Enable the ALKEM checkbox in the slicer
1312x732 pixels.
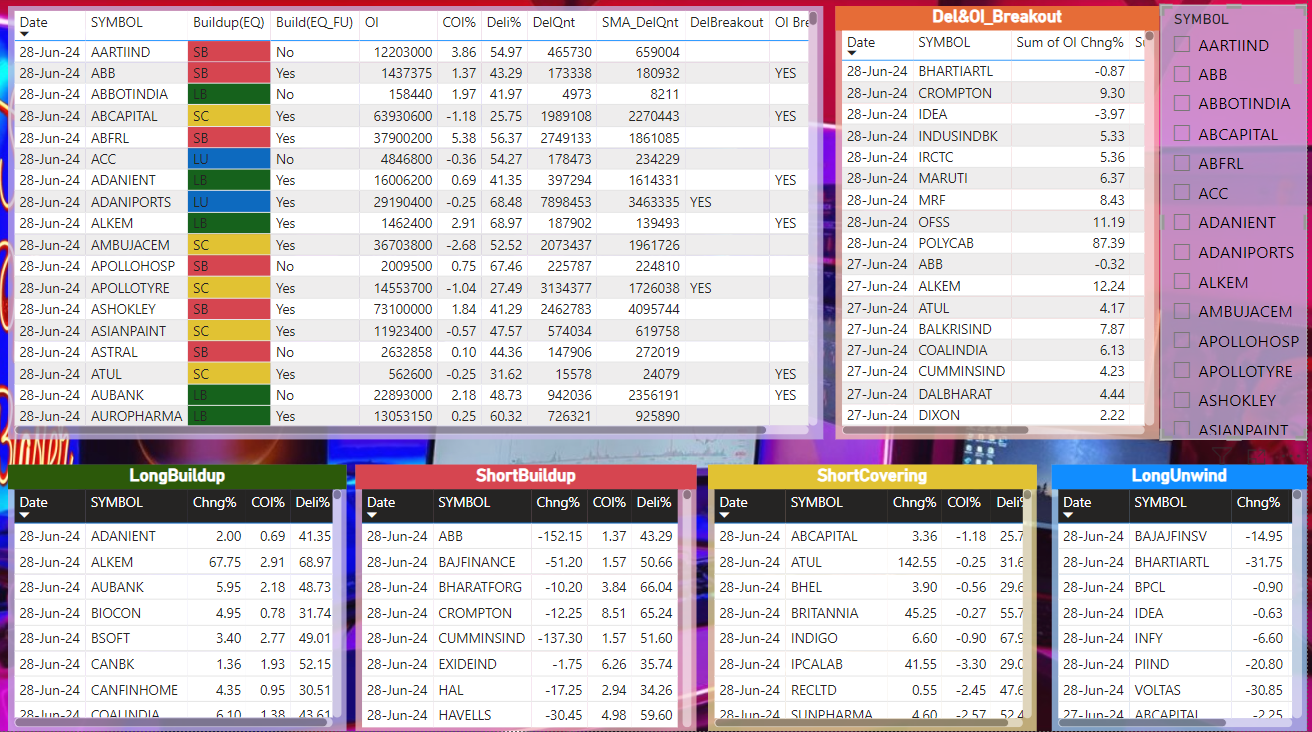click(1182, 282)
